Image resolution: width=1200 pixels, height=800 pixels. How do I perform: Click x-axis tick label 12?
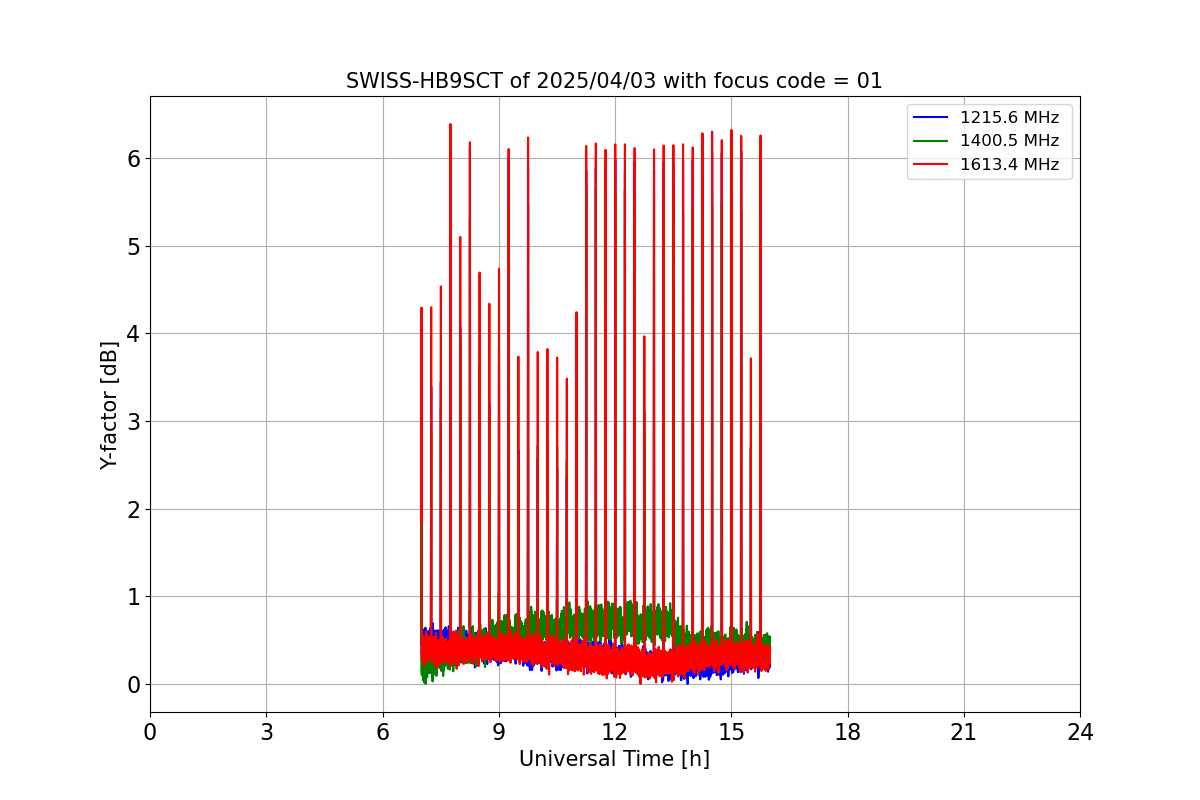point(615,732)
